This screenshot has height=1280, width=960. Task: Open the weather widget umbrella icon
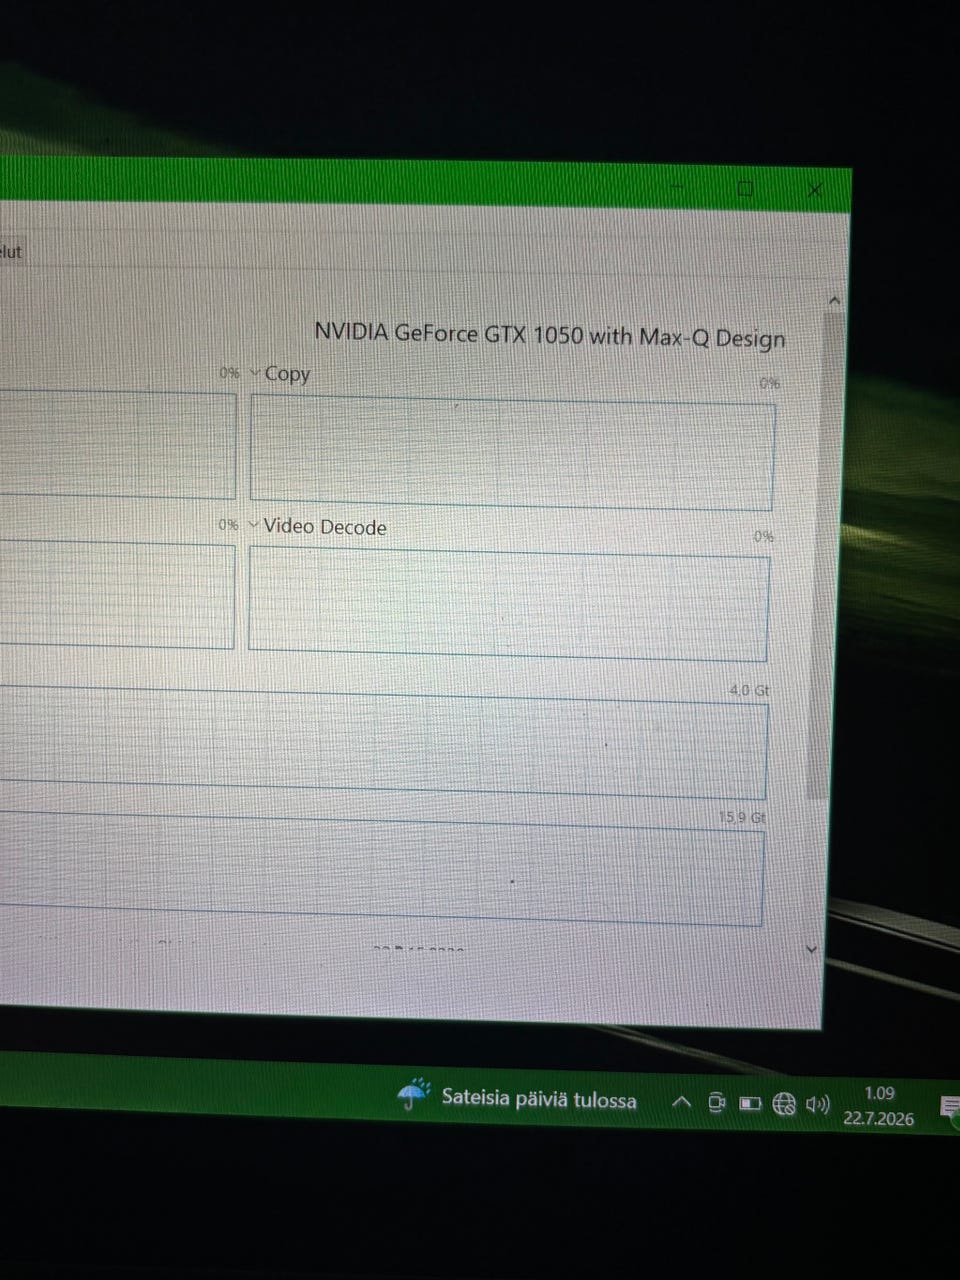tap(414, 1095)
